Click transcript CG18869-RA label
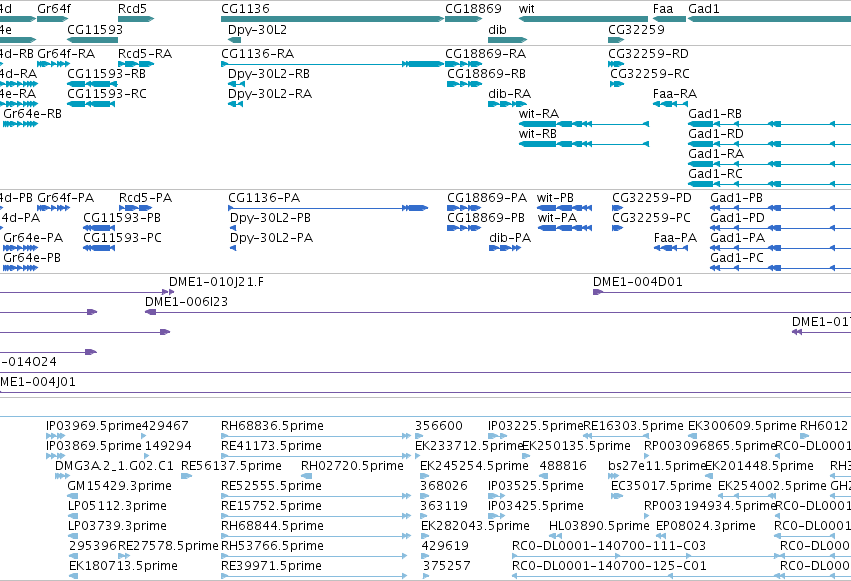The height and width of the screenshot is (581, 851). [x=485, y=54]
